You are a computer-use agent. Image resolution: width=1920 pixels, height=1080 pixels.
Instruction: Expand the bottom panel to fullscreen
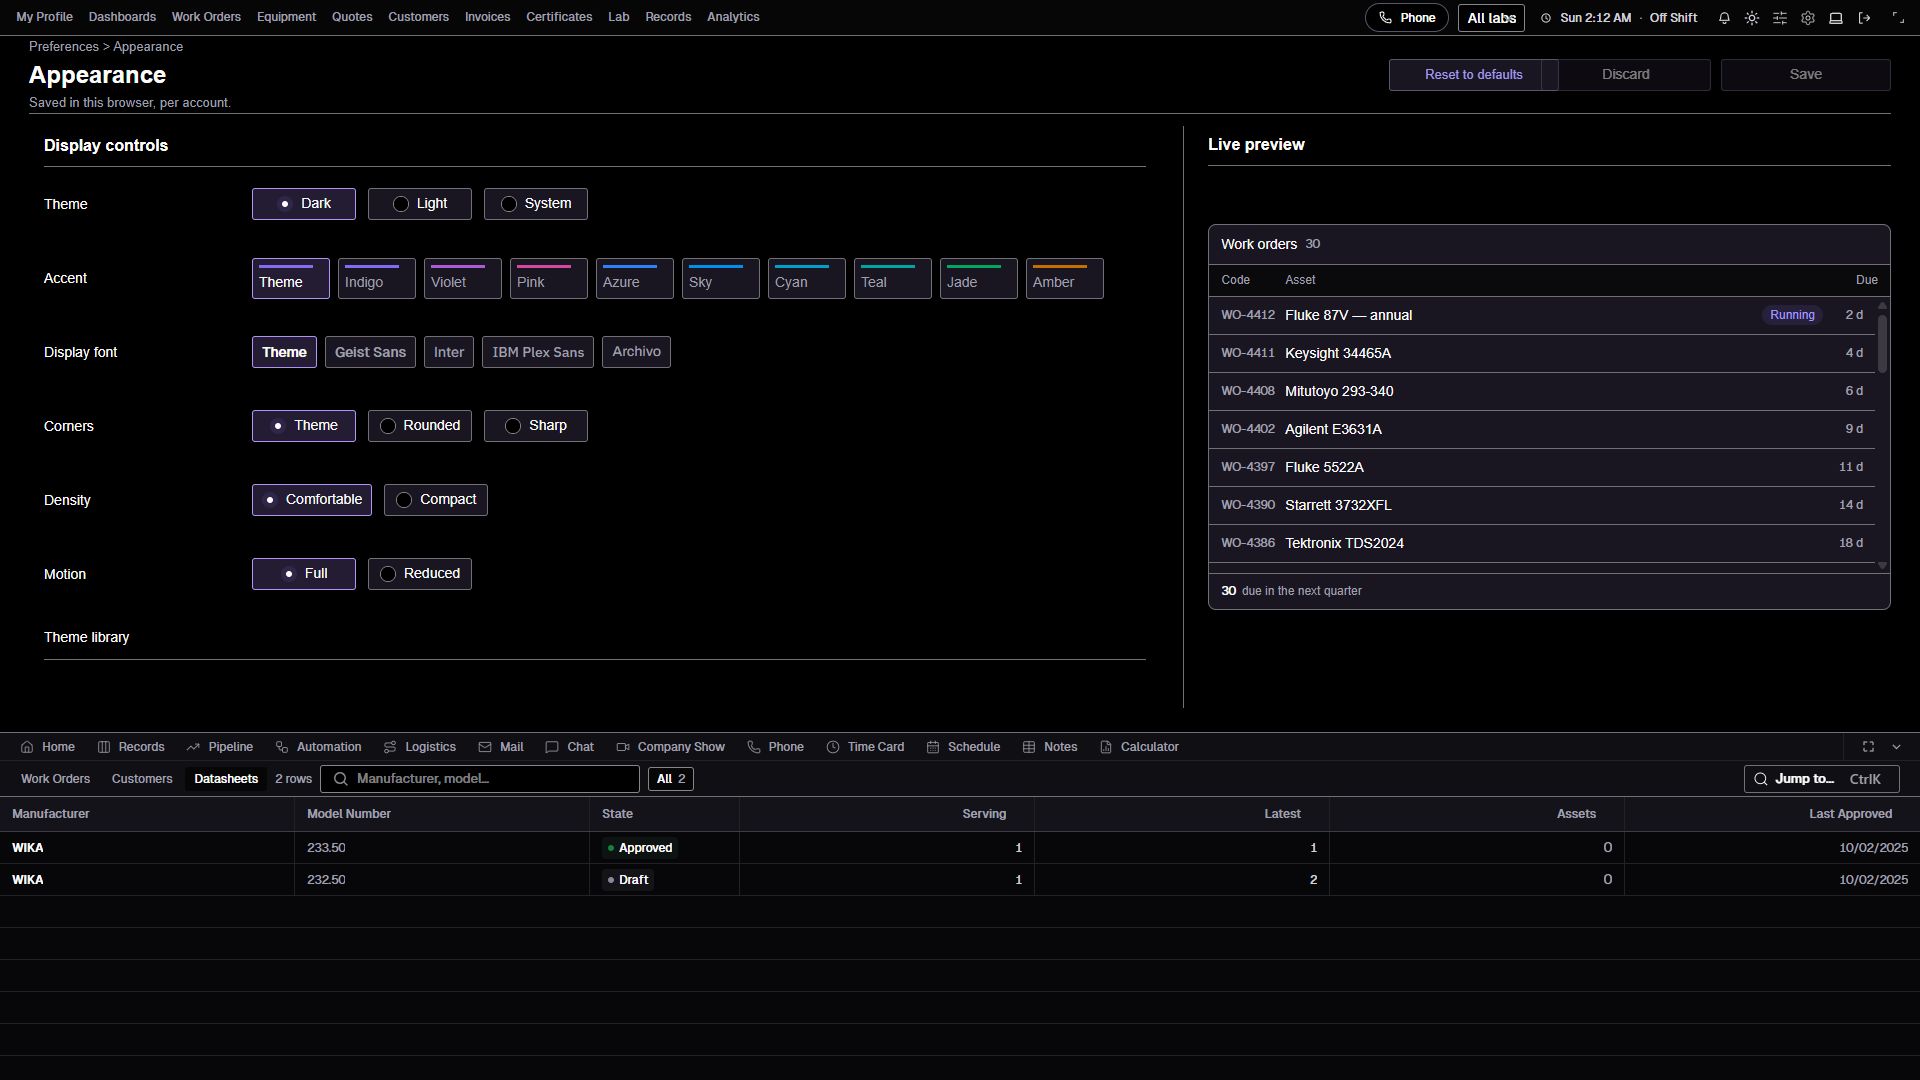pyautogui.click(x=1868, y=747)
